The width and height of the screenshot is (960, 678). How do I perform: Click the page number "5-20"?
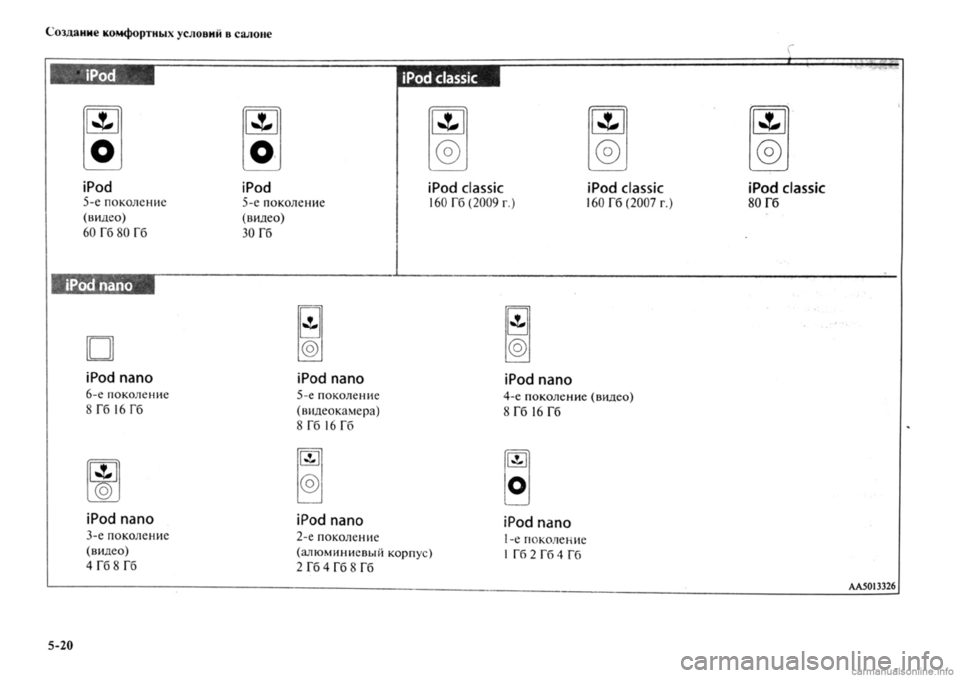(61, 645)
